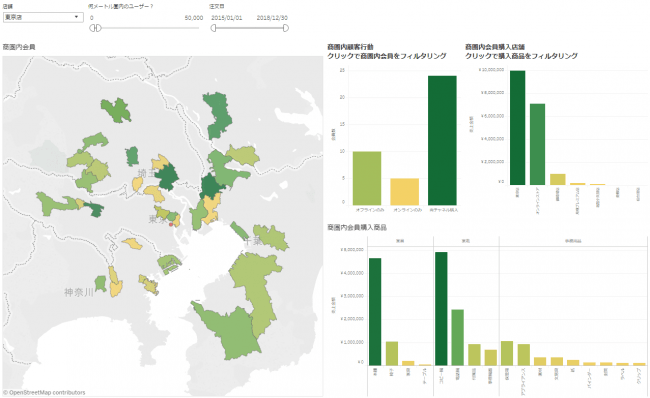This screenshot has height=398, width=650.
Task: Click the store dropdown arrow
Action: [x=76, y=17]
